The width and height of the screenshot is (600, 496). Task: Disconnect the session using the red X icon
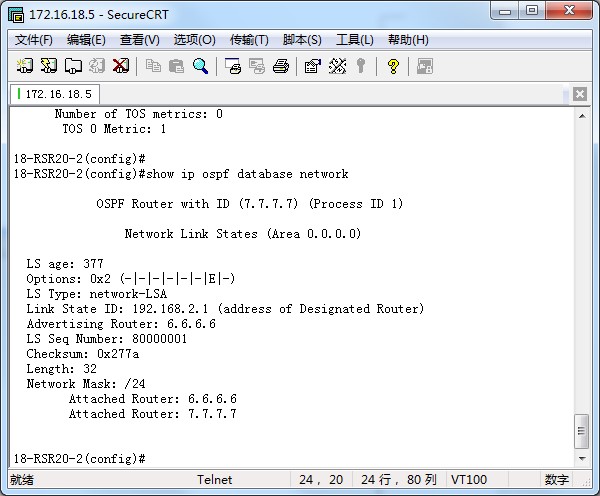tap(121, 67)
